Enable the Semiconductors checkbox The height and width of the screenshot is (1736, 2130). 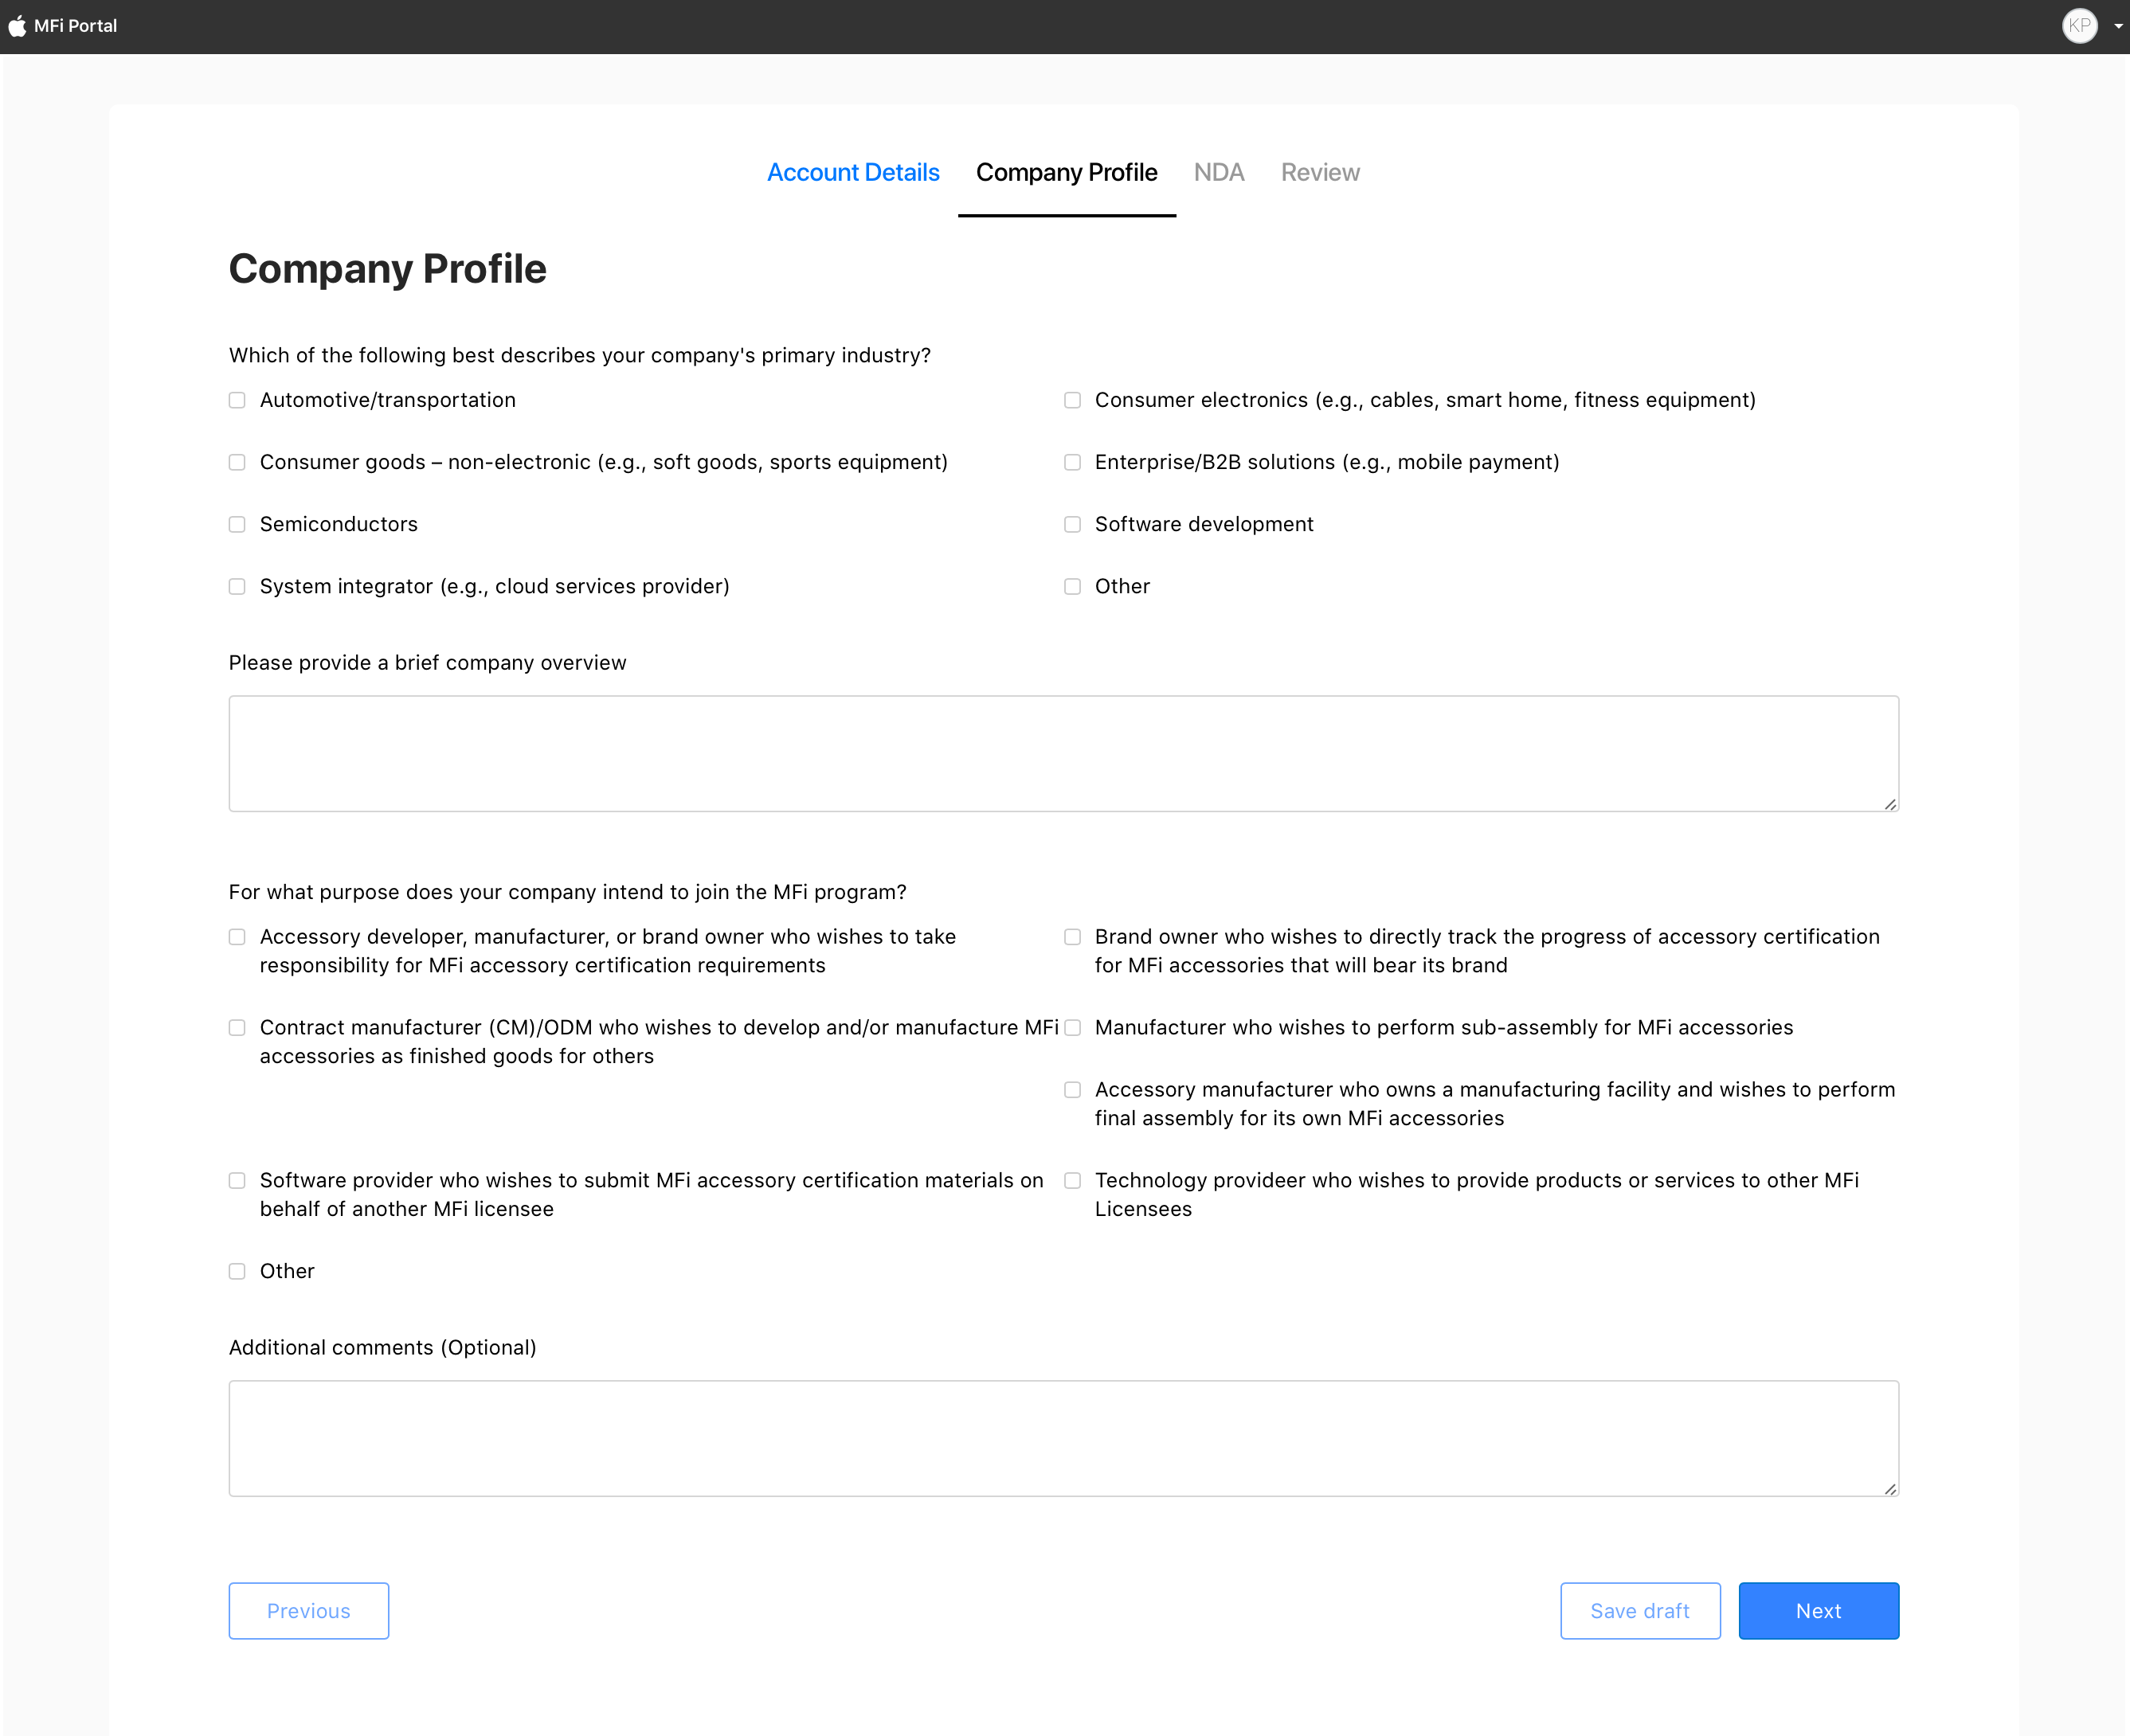(237, 524)
